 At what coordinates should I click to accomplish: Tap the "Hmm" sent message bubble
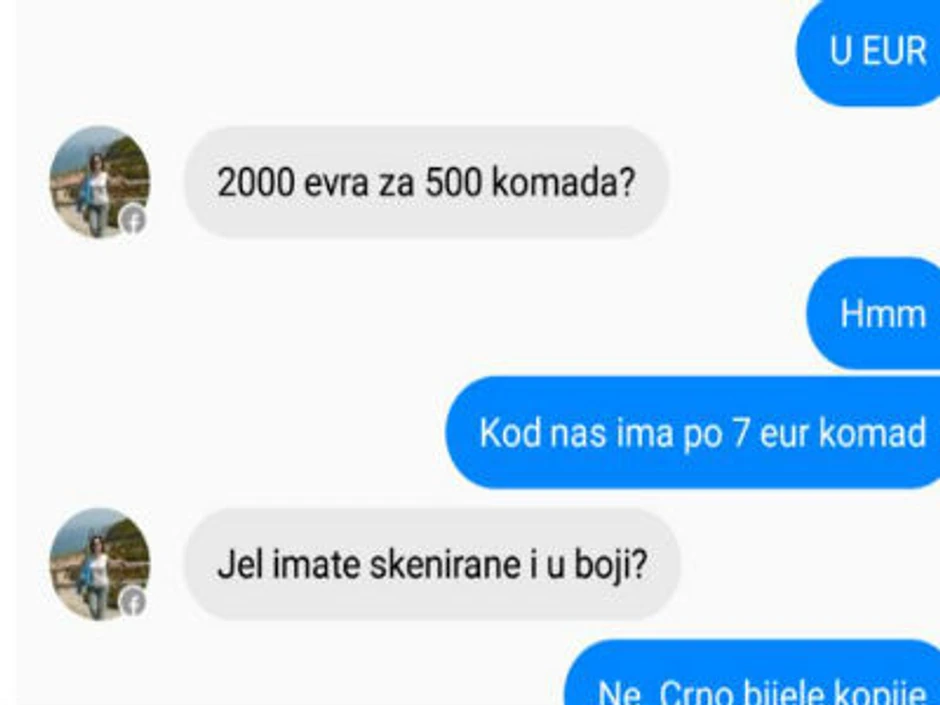(873, 314)
